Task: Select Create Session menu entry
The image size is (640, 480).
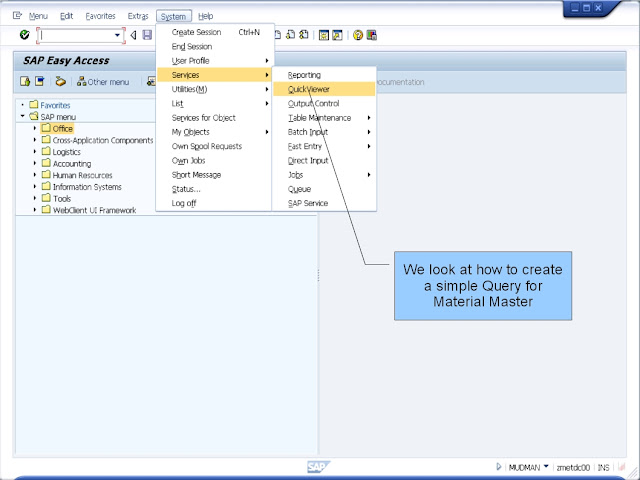Action: coord(215,32)
